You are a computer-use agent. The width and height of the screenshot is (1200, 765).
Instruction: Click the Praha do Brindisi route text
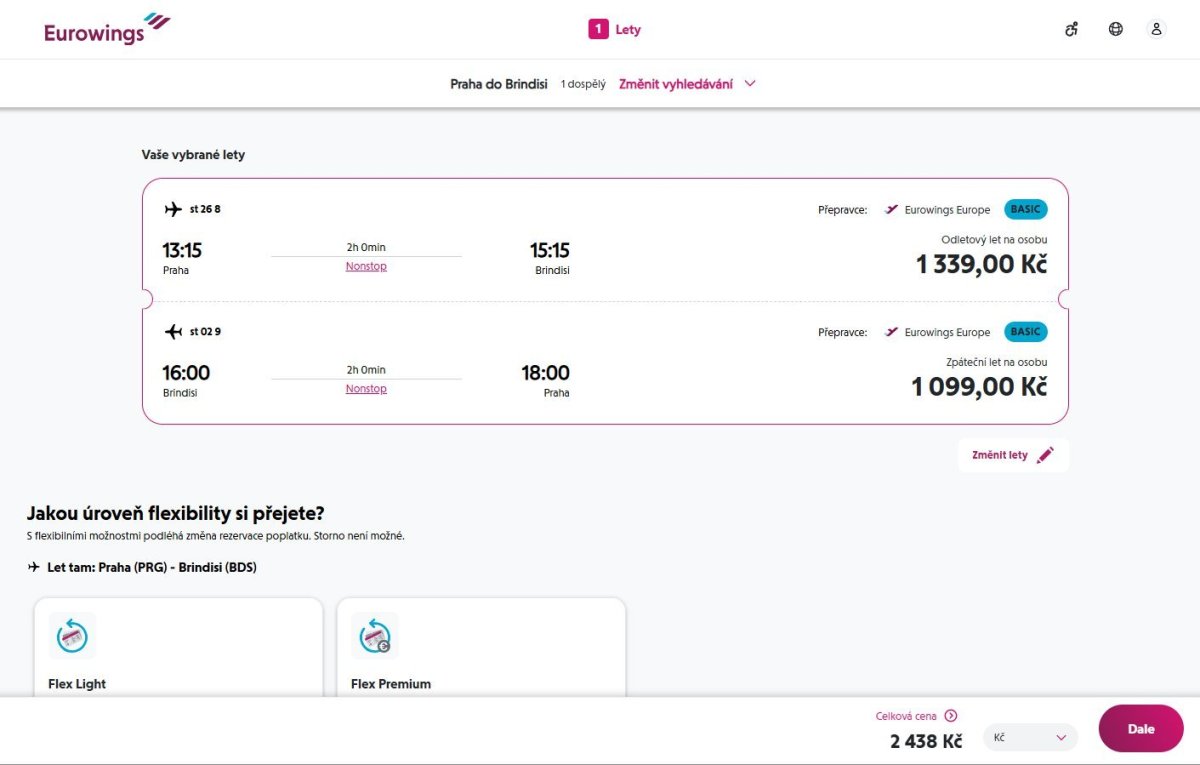[499, 84]
